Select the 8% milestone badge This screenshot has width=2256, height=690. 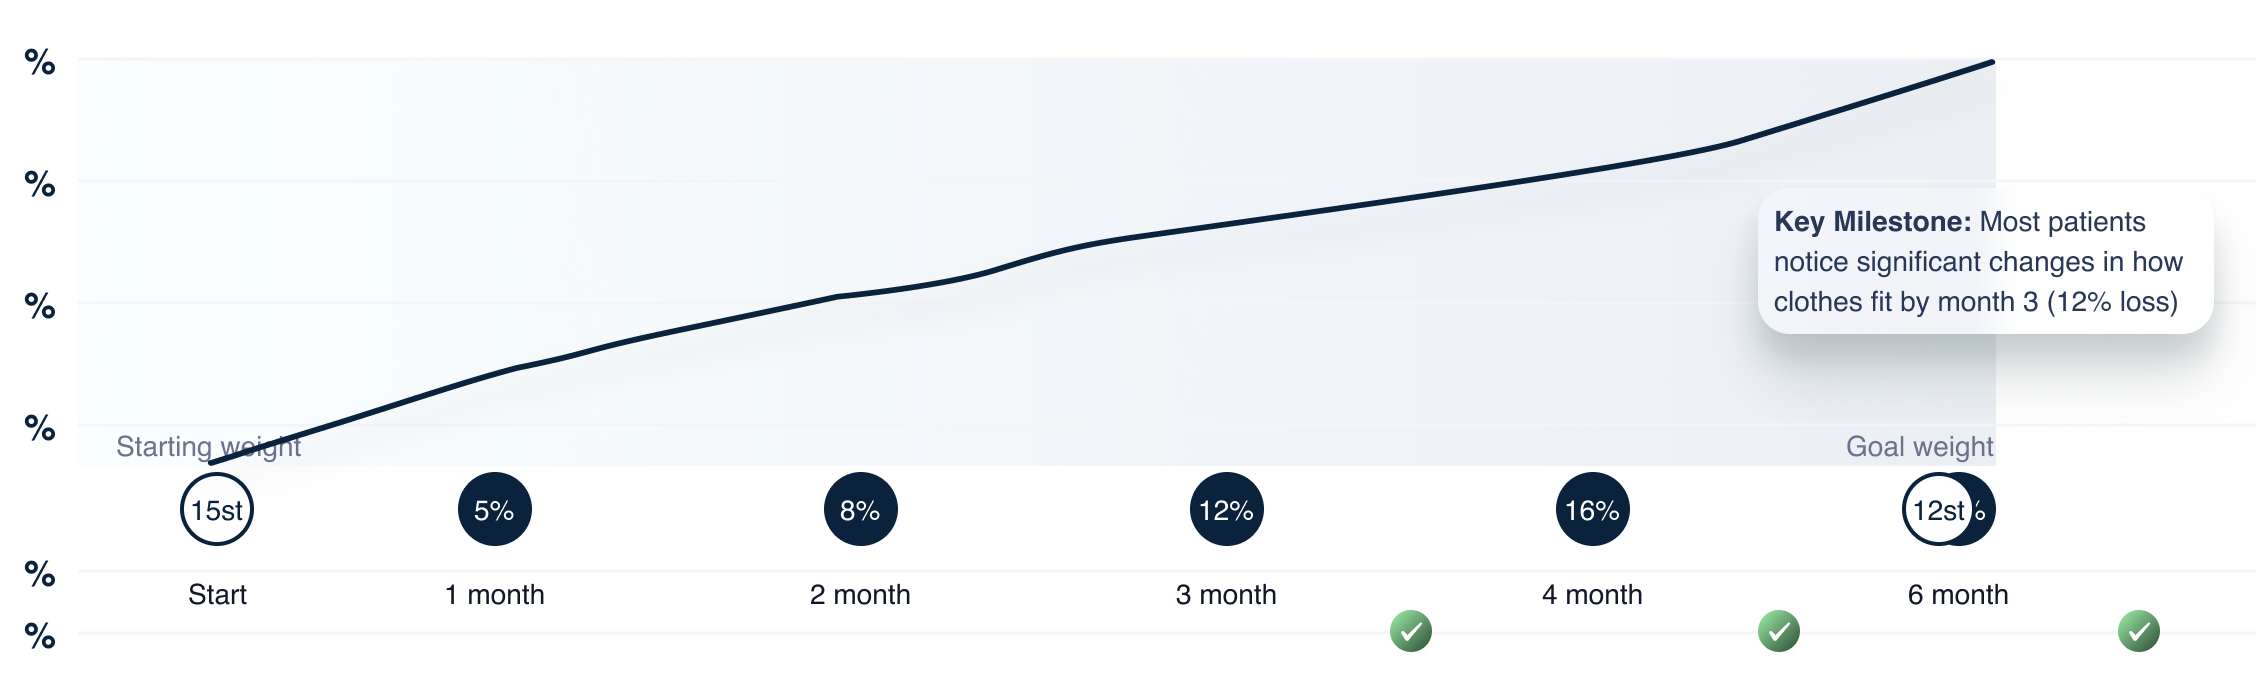861,509
